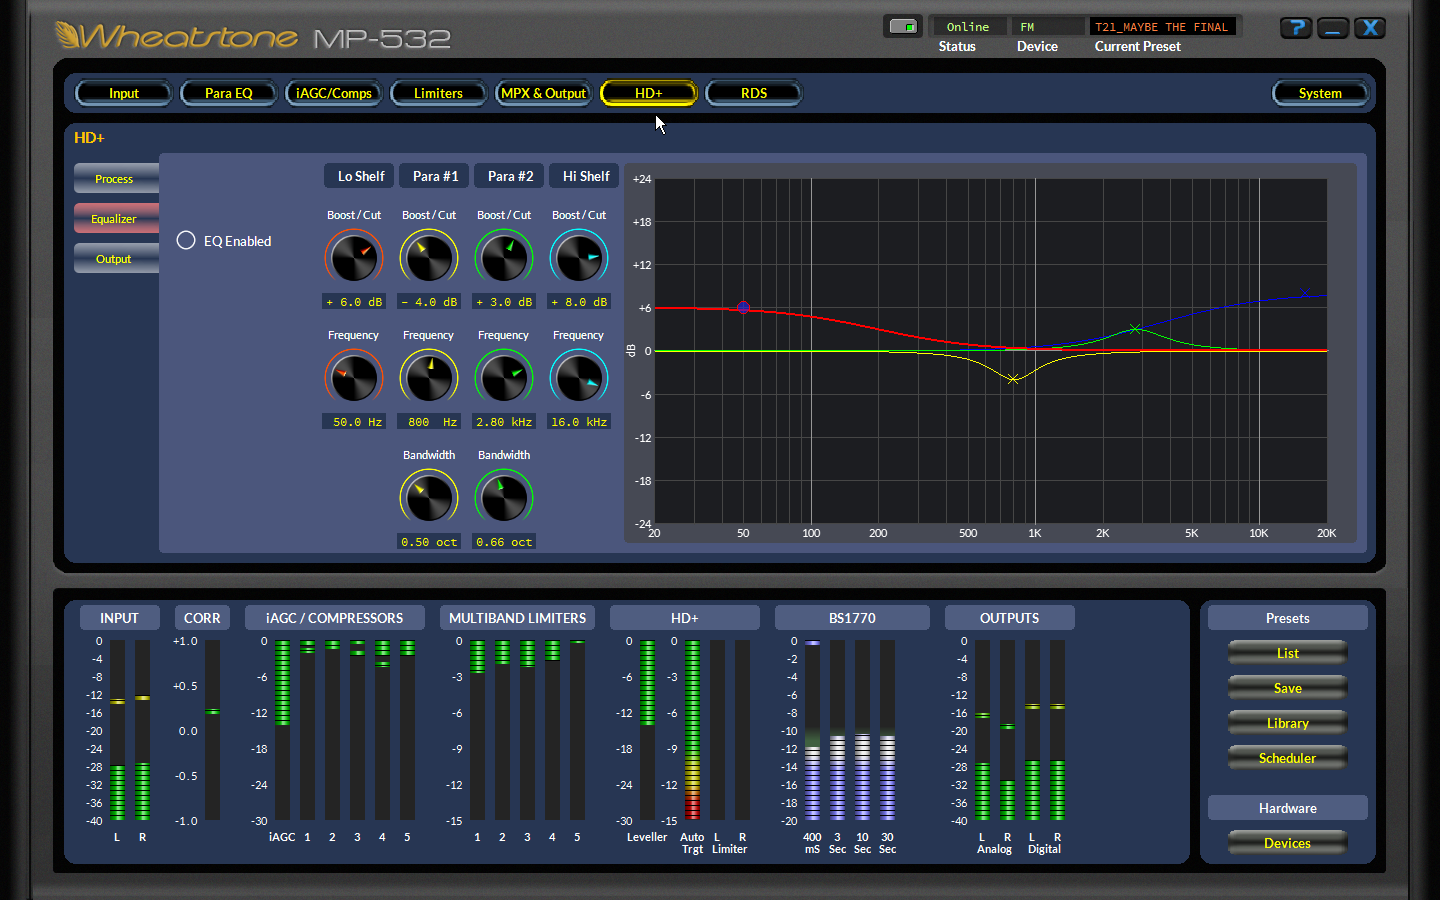Adjust the Lo Shelf Boost/Cut knob
Screen dimensions: 1440x900
pos(354,258)
